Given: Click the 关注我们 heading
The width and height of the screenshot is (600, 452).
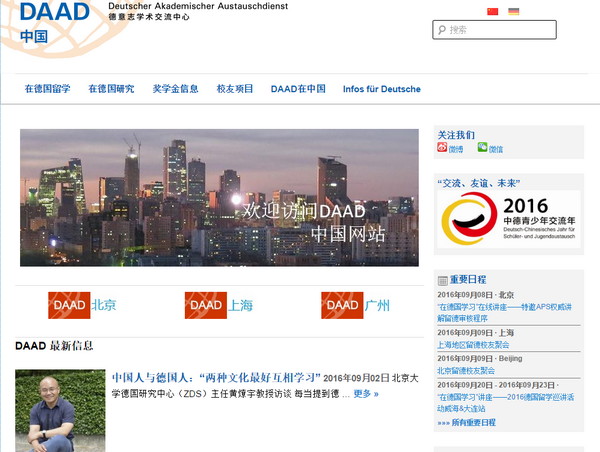Looking at the screenshot, I should [456, 135].
